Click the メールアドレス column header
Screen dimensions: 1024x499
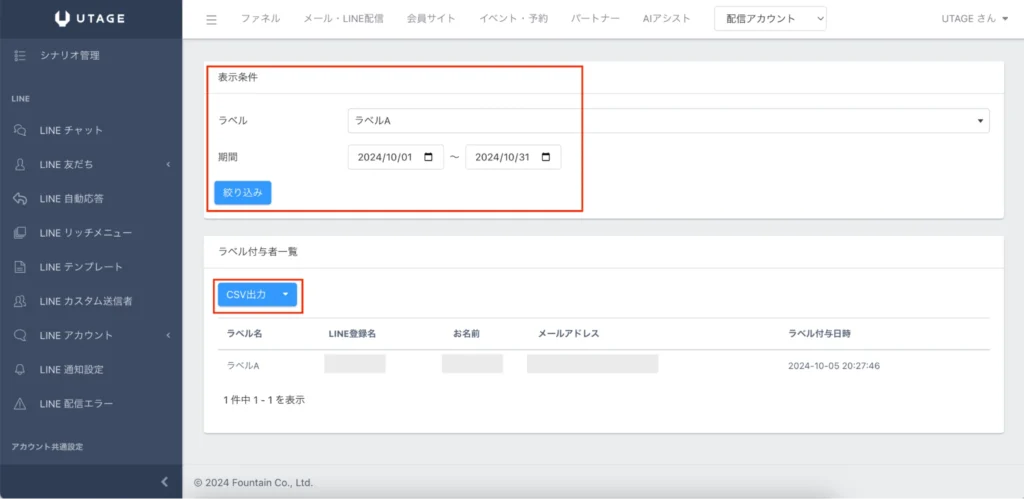pyautogui.click(x=568, y=334)
